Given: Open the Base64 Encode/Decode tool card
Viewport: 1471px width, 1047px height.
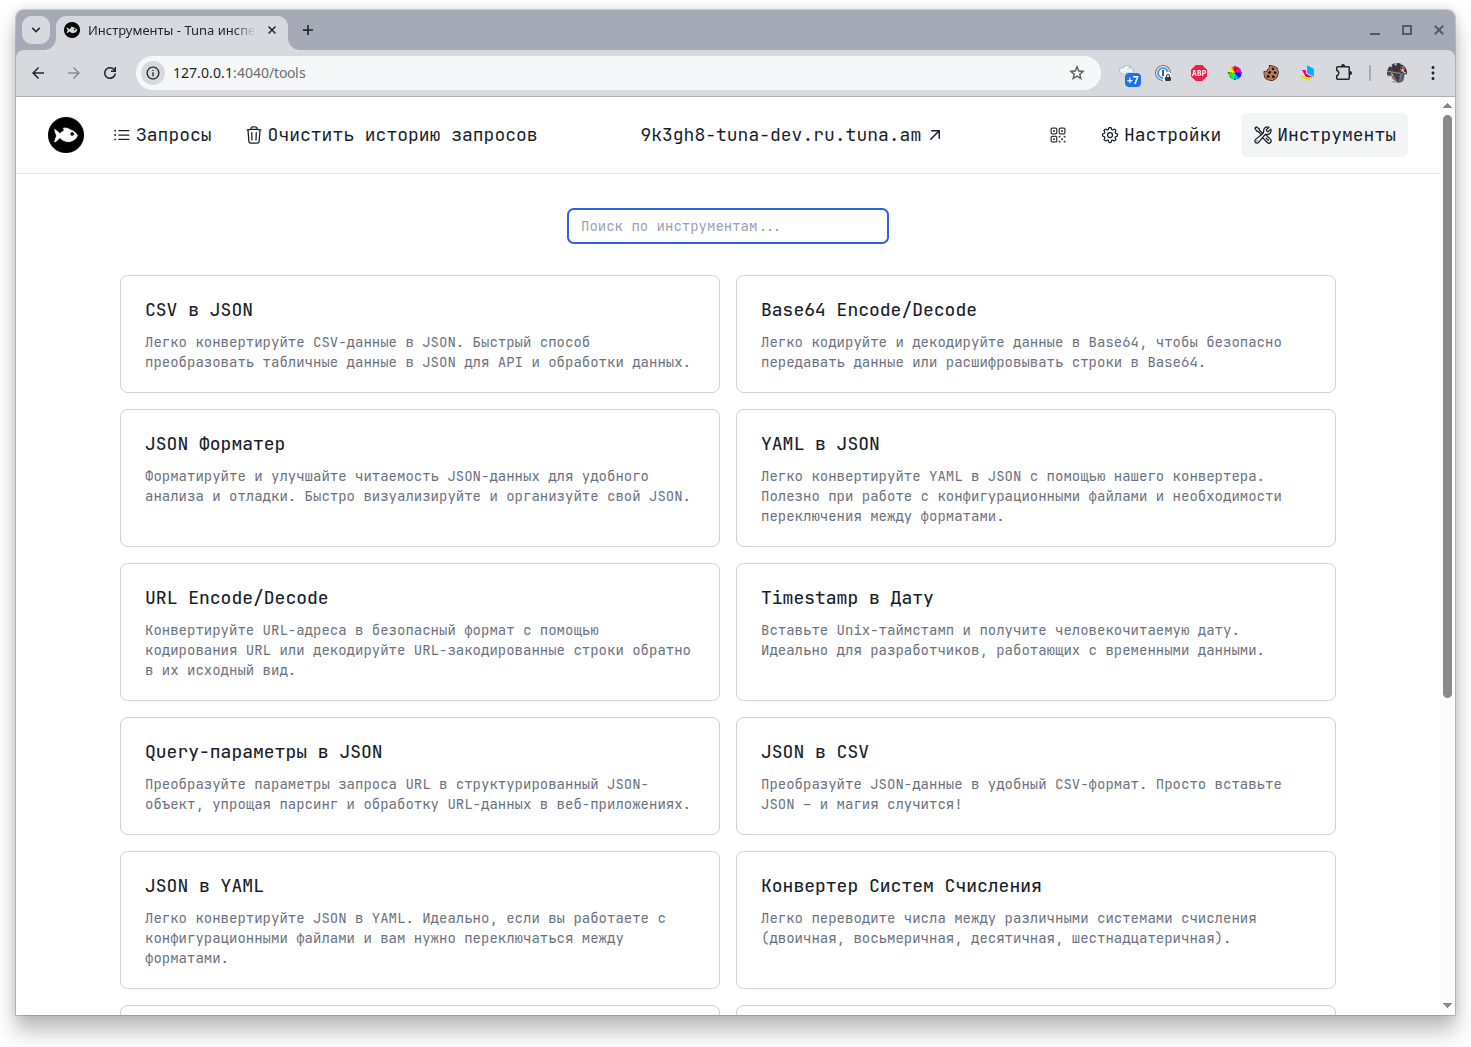Looking at the screenshot, I should pos(1036,334).
